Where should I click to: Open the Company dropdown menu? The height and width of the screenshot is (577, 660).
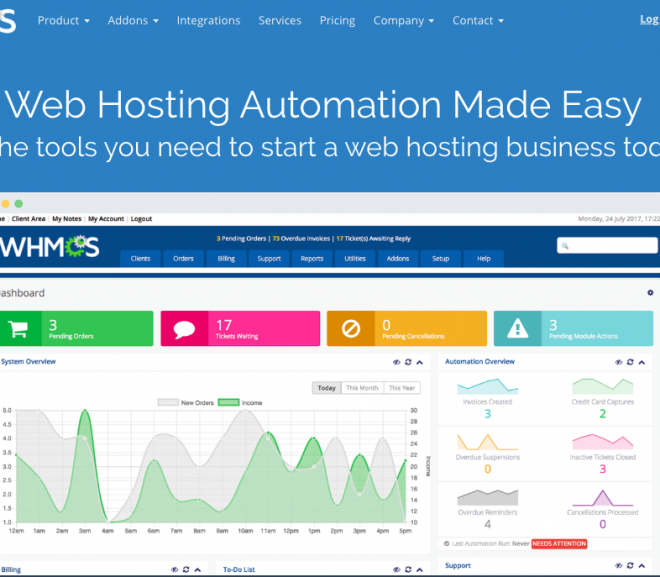pos(404,21)
